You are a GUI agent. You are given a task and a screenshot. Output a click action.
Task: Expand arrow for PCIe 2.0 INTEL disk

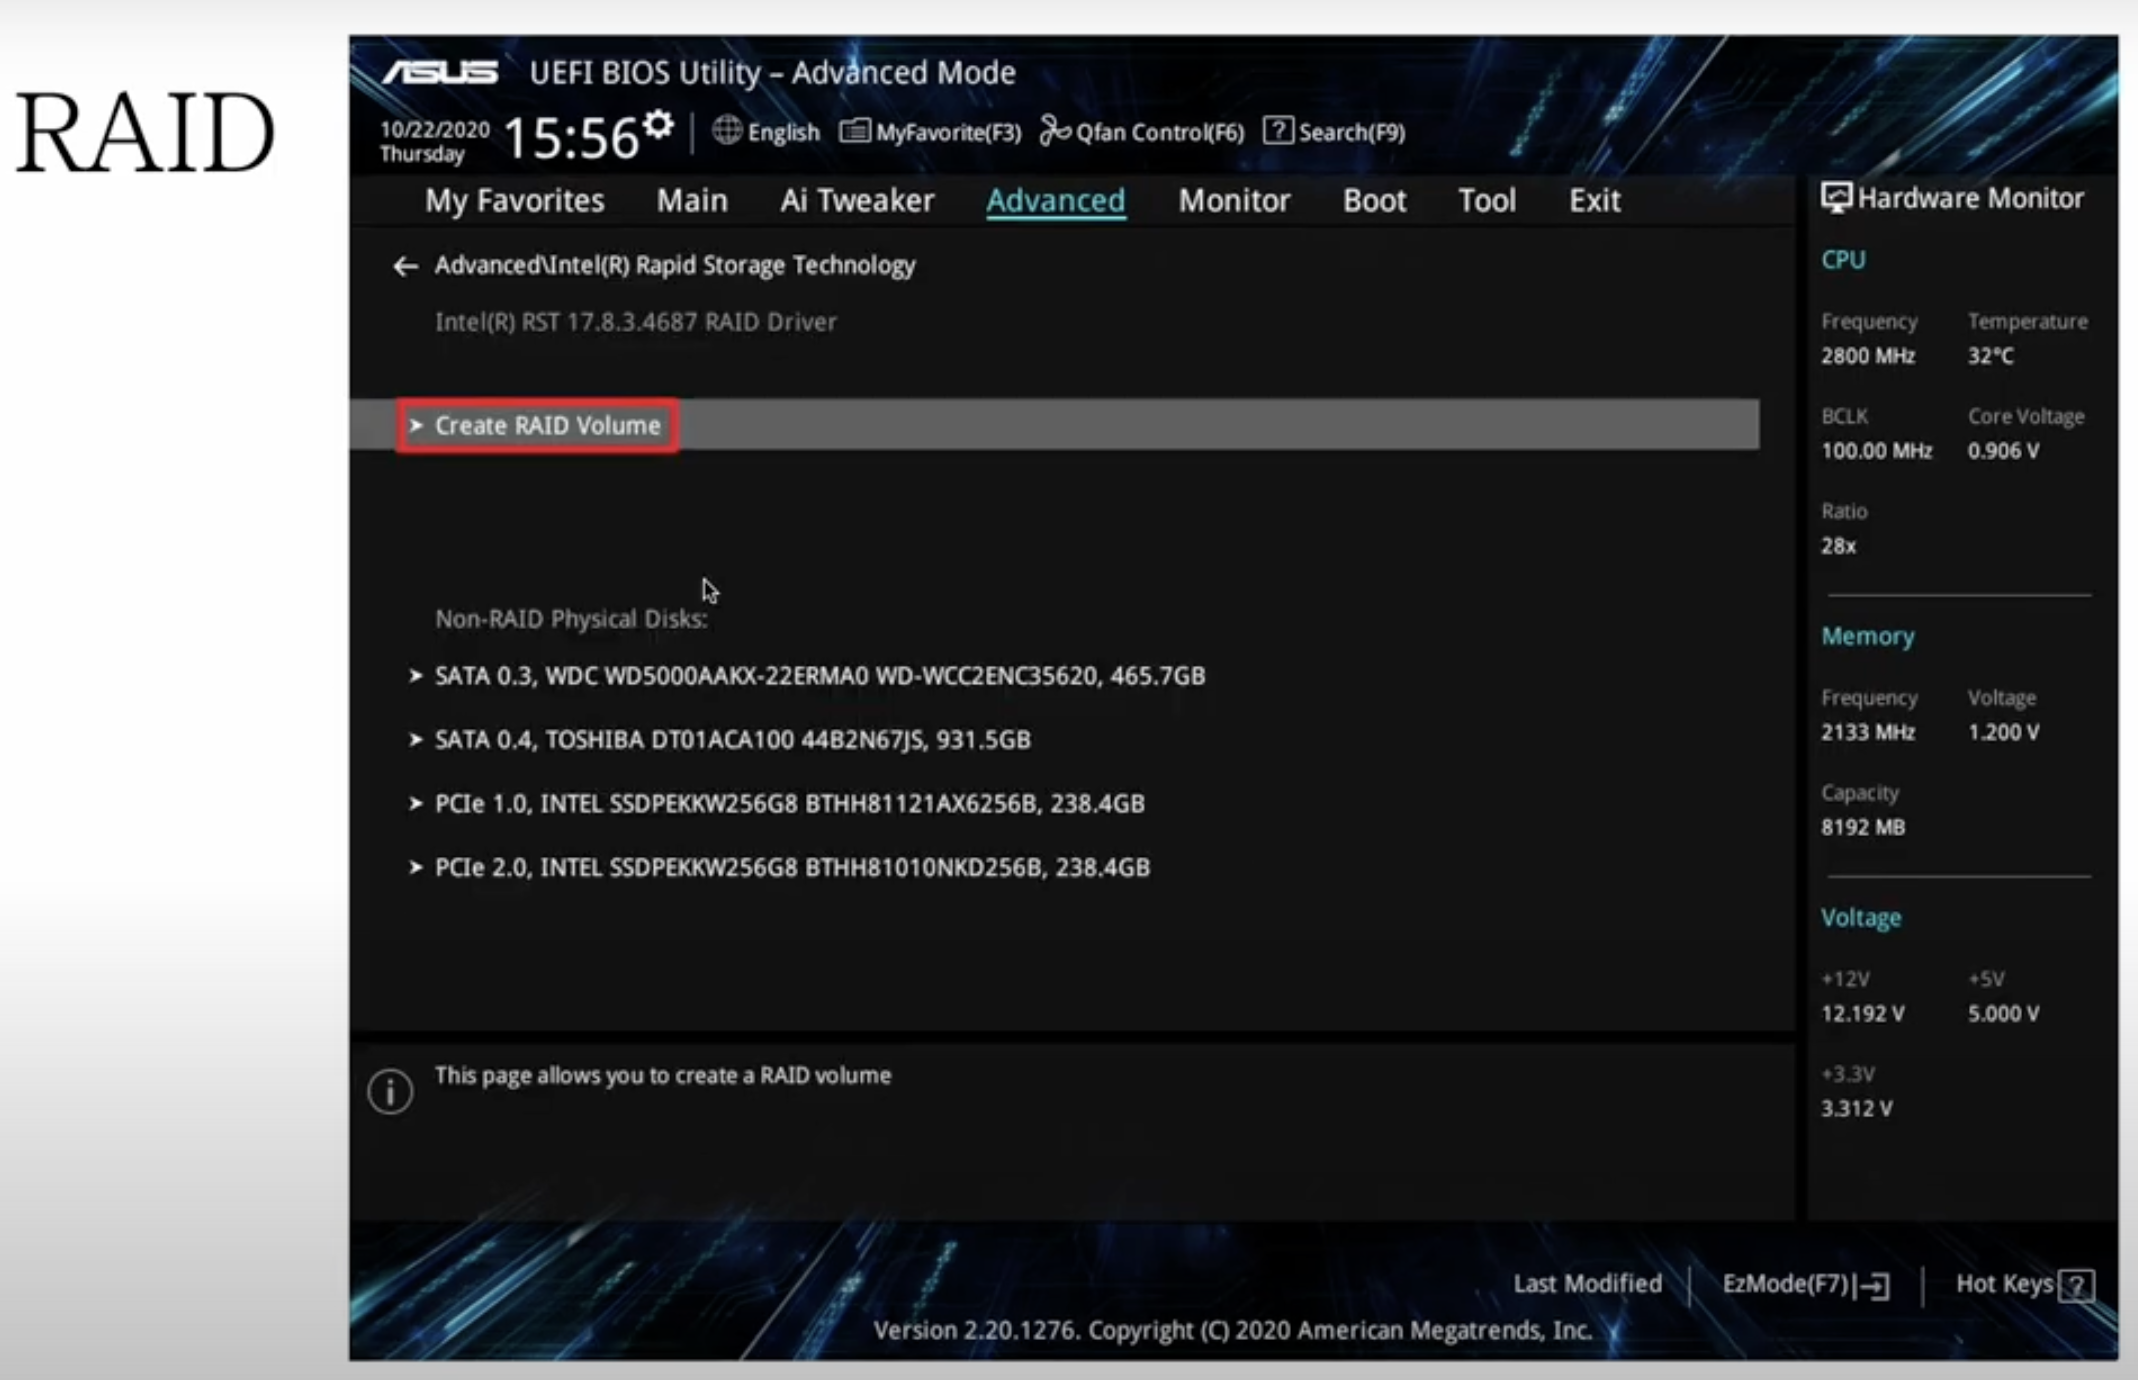[416, 867]
